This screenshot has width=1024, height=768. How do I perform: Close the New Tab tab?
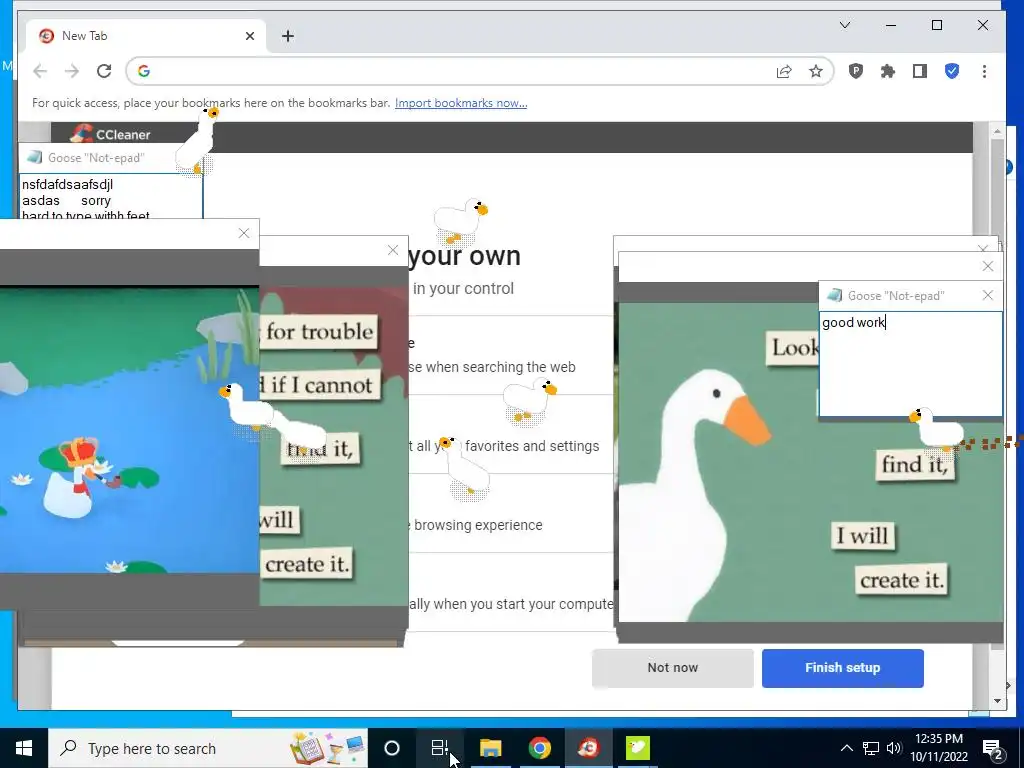point(249,36)
